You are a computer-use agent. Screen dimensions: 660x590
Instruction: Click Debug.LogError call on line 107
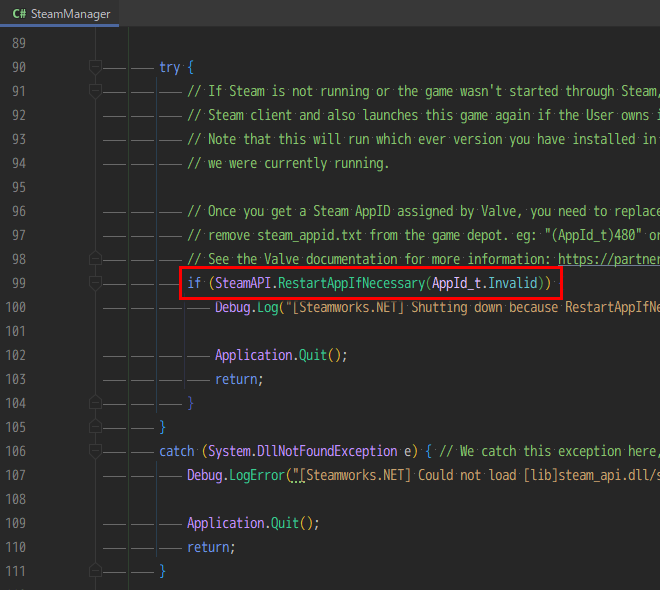(x=236, y=475)
